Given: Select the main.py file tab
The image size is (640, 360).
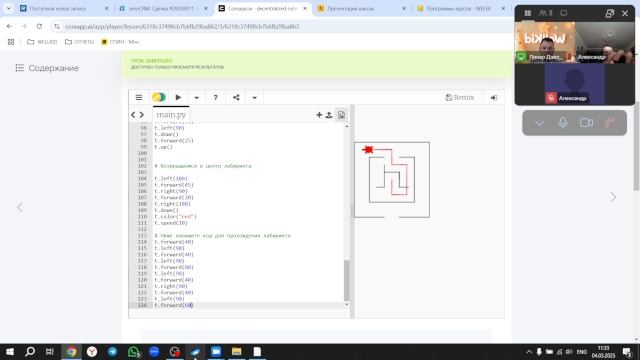Looking at the screenshot, I should point(171,115).
